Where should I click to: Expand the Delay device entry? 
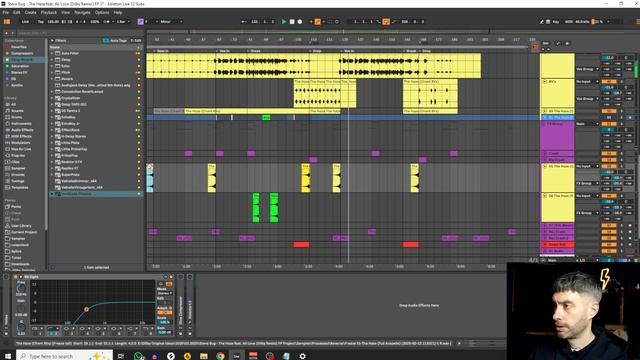click(52, 60)
